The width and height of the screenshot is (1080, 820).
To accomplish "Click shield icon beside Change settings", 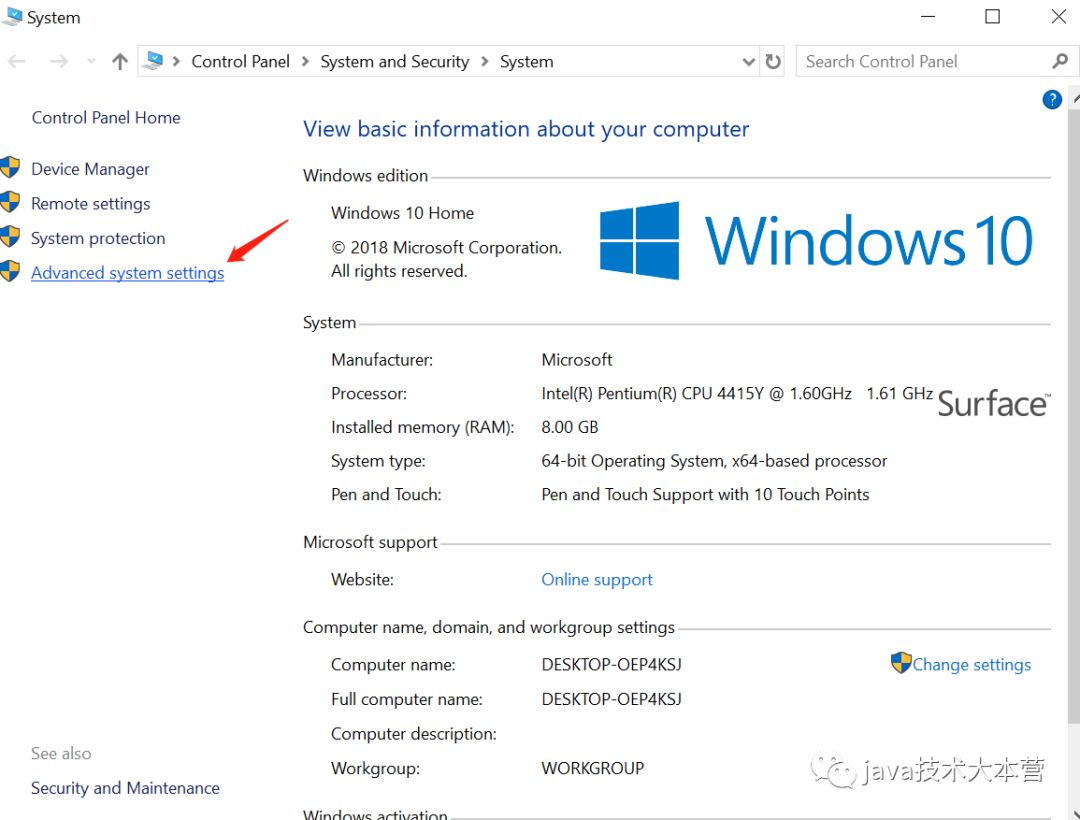I will [x=901, y=662].
